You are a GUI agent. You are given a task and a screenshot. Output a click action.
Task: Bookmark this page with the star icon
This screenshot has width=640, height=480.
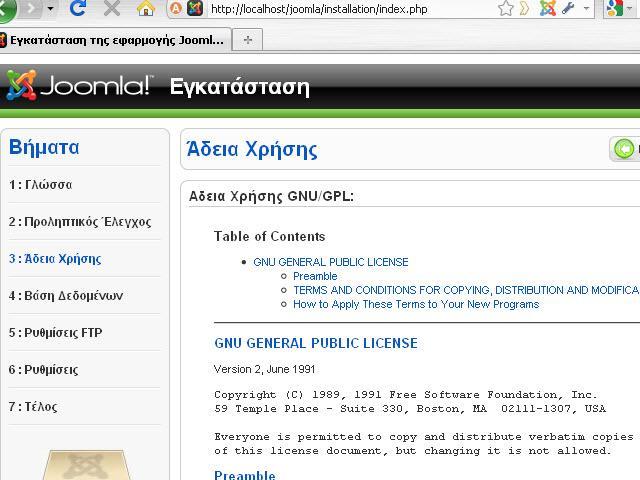(x=506, y=9)
